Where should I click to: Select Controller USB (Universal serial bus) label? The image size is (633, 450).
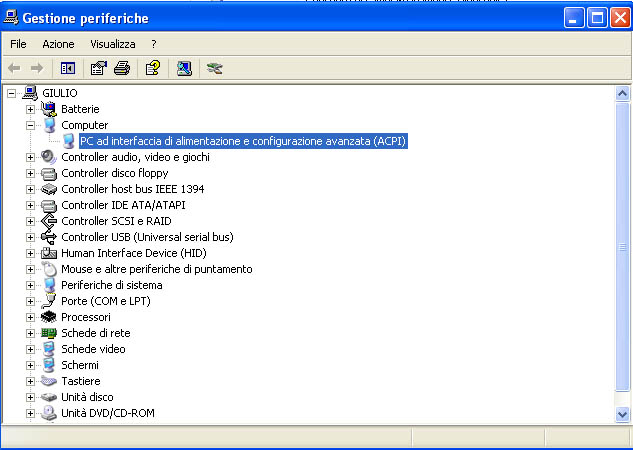[x=147, y=237]
